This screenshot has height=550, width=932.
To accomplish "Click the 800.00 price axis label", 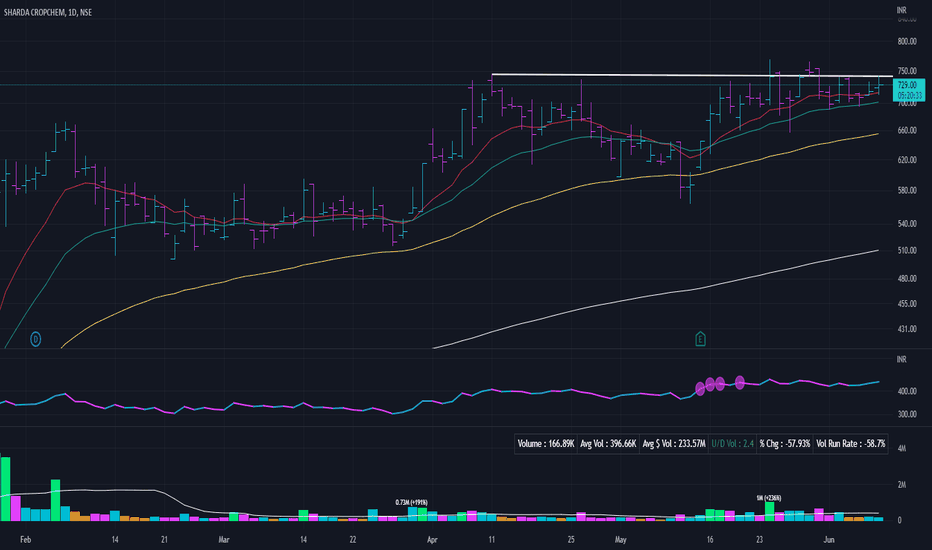I will point(907,42).
